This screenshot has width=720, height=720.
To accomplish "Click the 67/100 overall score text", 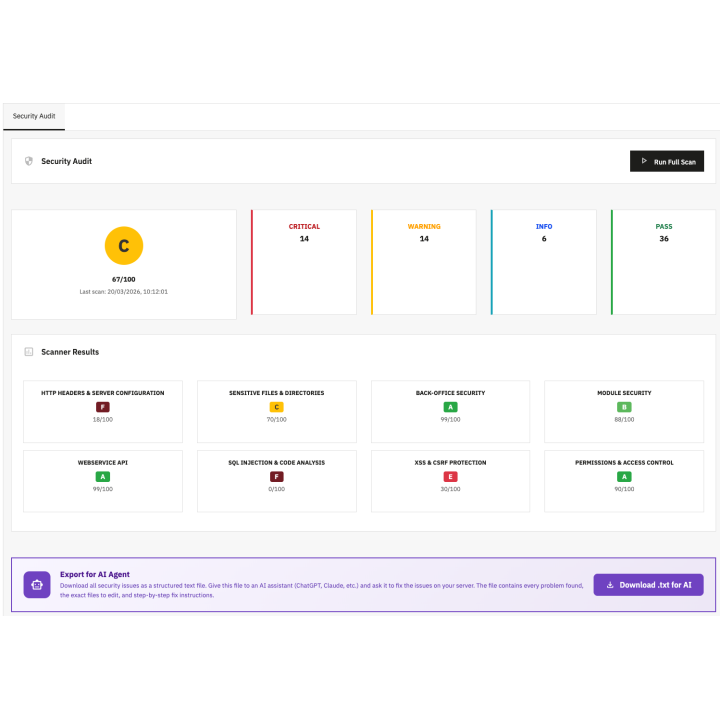I will click(x=124, y=279).
